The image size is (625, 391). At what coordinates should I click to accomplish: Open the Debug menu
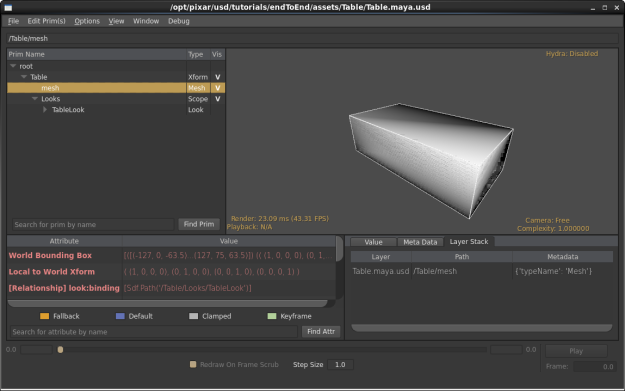[x=179, y=21]
